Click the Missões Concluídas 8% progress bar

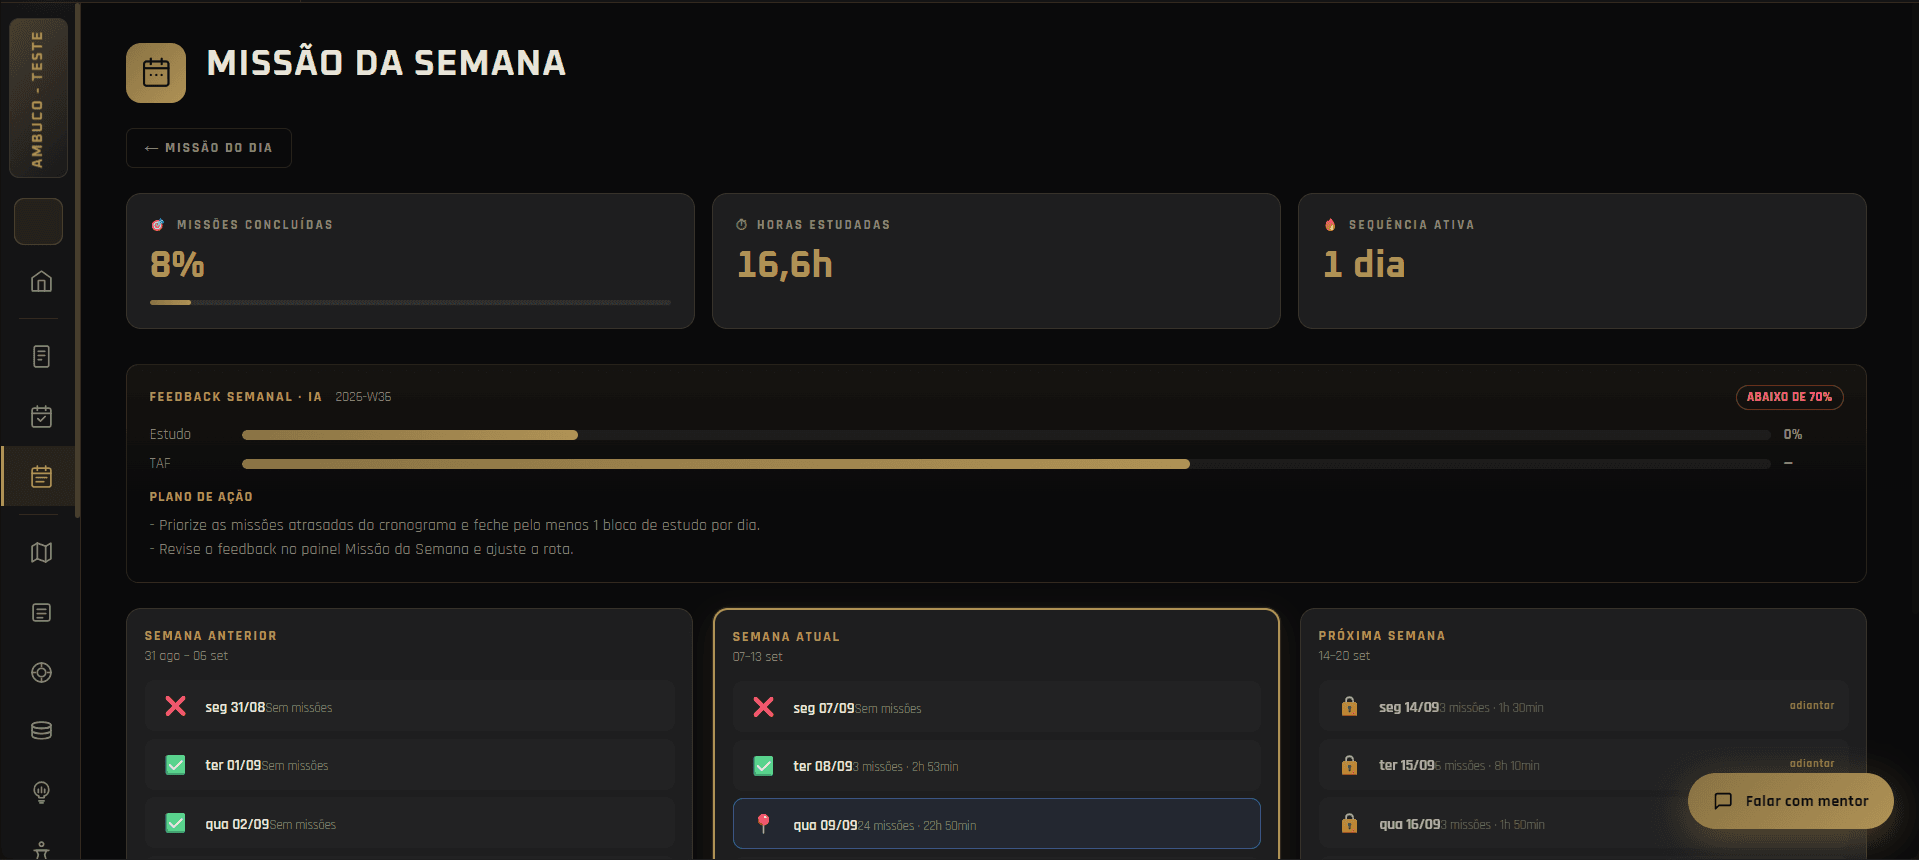410,302
